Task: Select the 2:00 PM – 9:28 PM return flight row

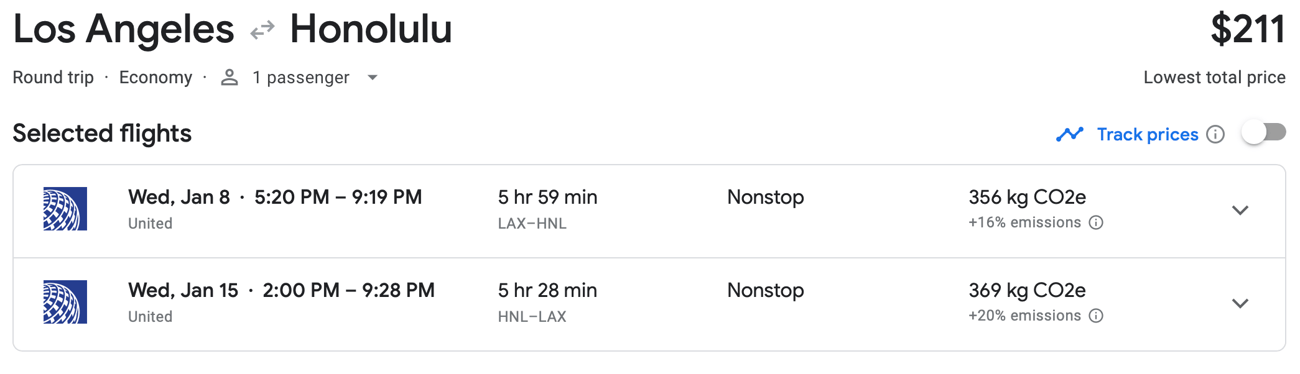Action: (x=649, y=304)
